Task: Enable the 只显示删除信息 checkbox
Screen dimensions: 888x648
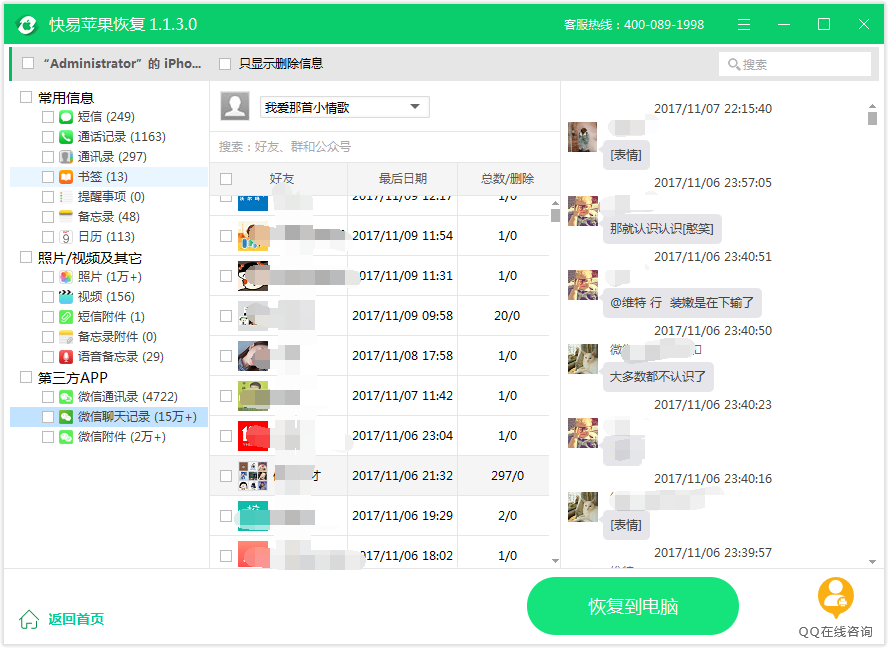Action: (x=225, y=63)
